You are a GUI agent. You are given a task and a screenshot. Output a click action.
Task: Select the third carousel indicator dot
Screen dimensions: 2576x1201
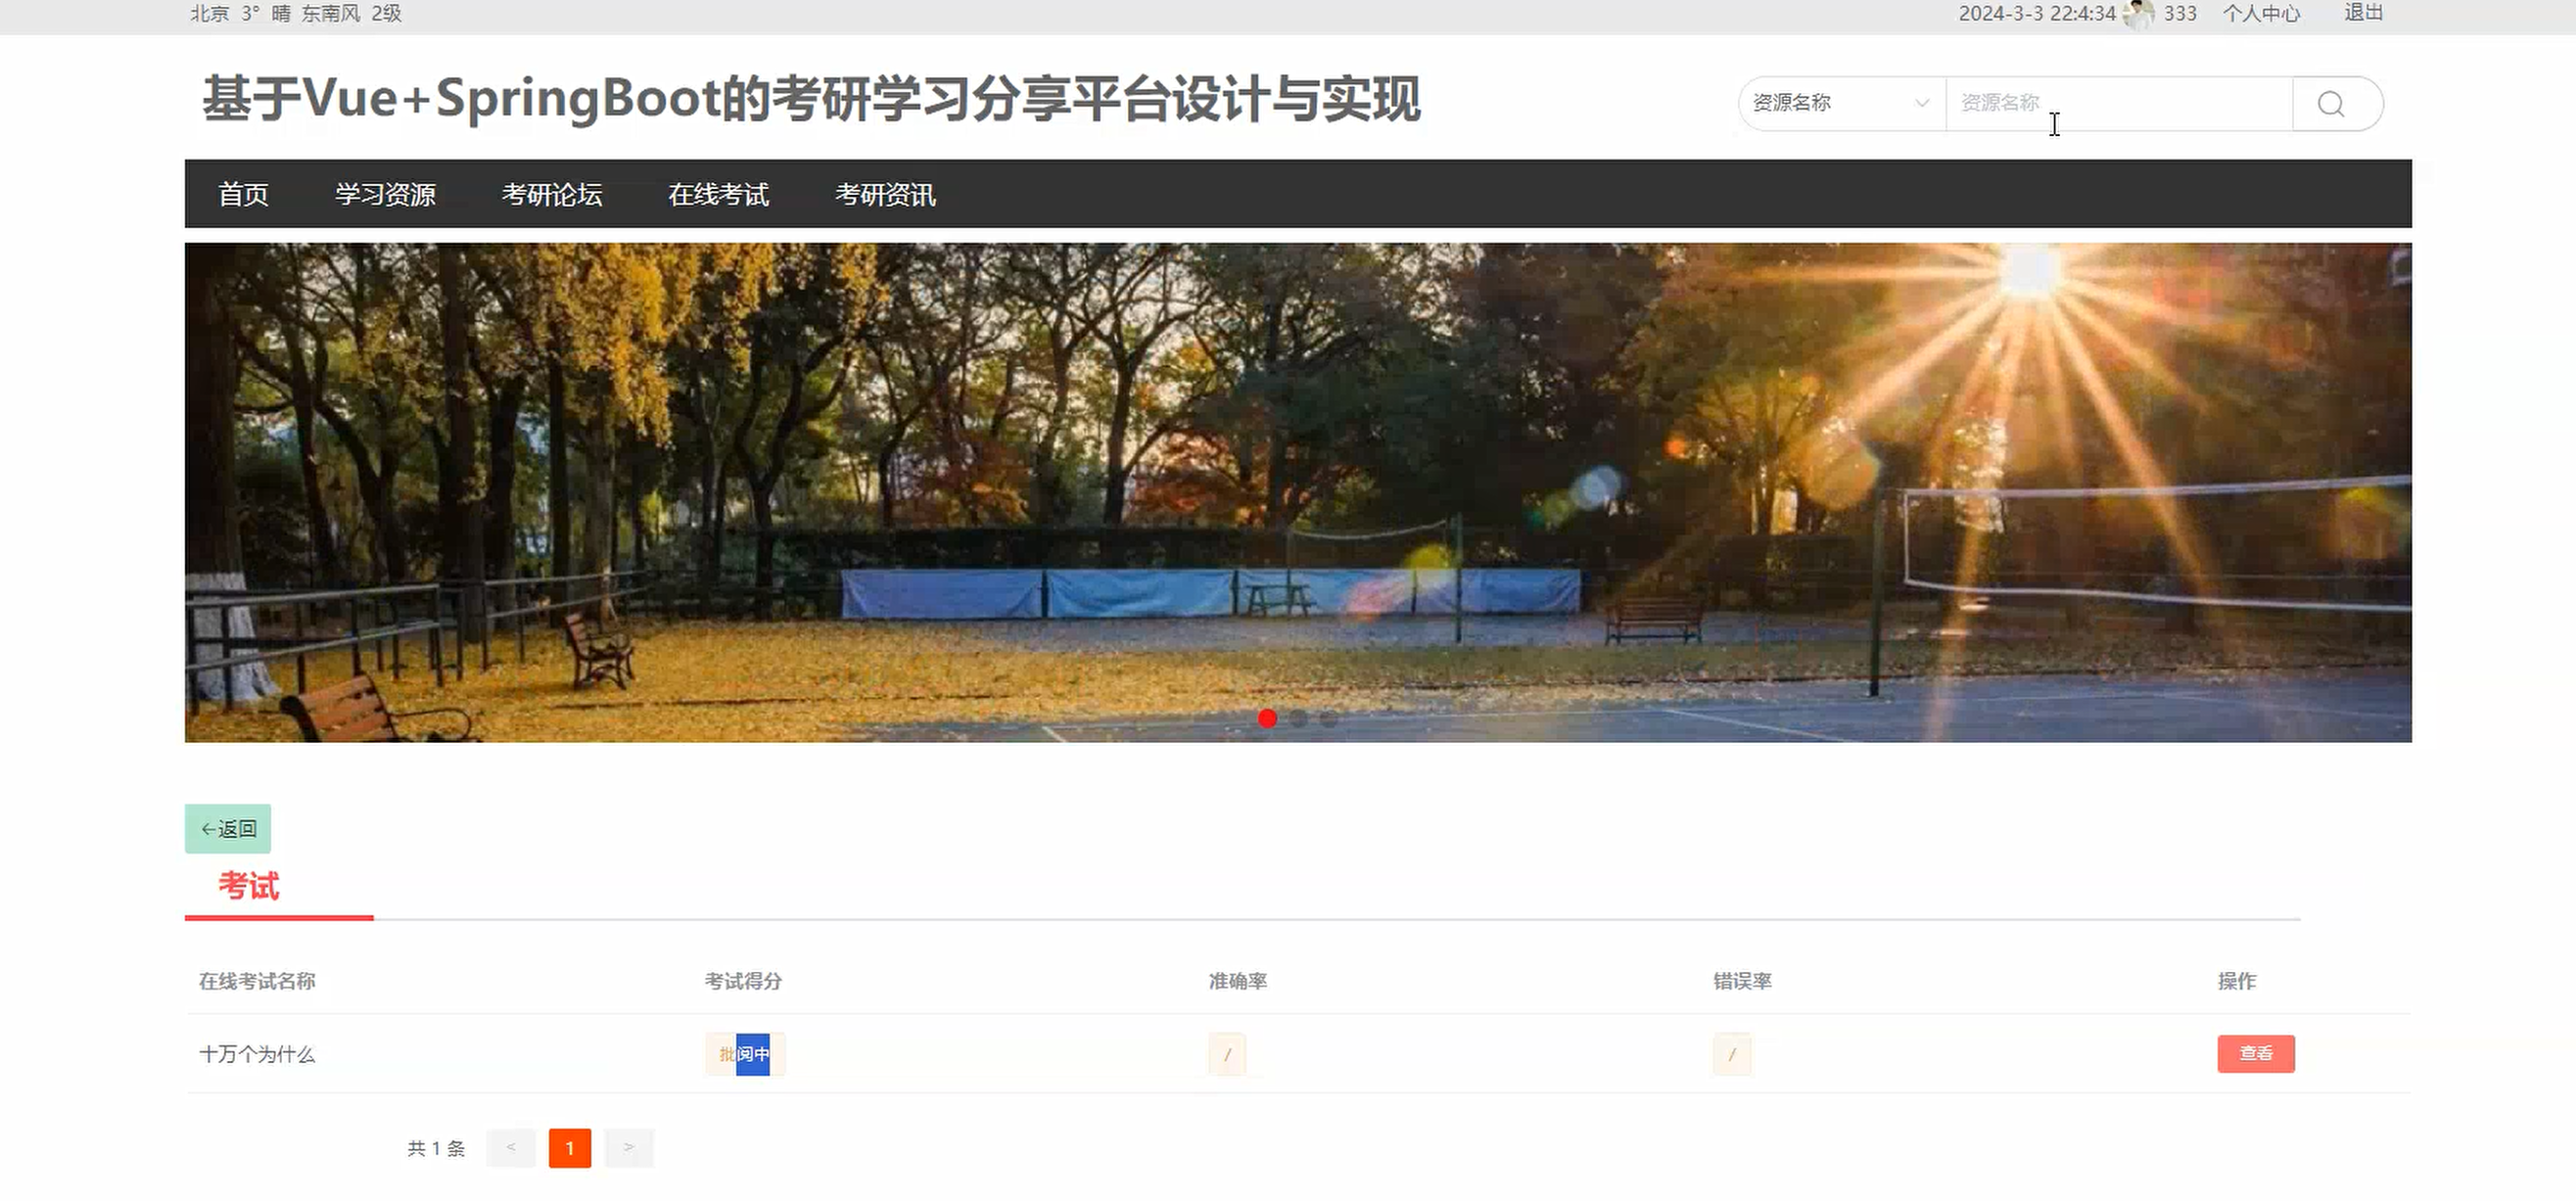1328,718
